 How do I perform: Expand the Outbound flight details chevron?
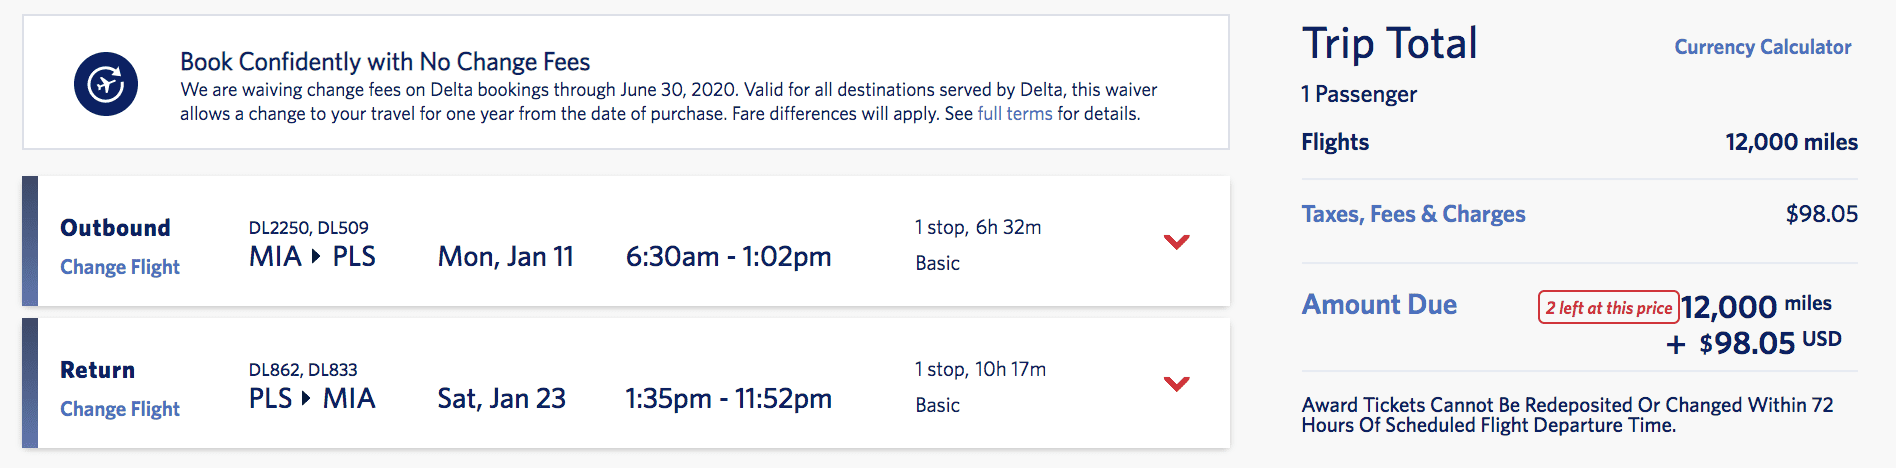[x=1177, y=242]
